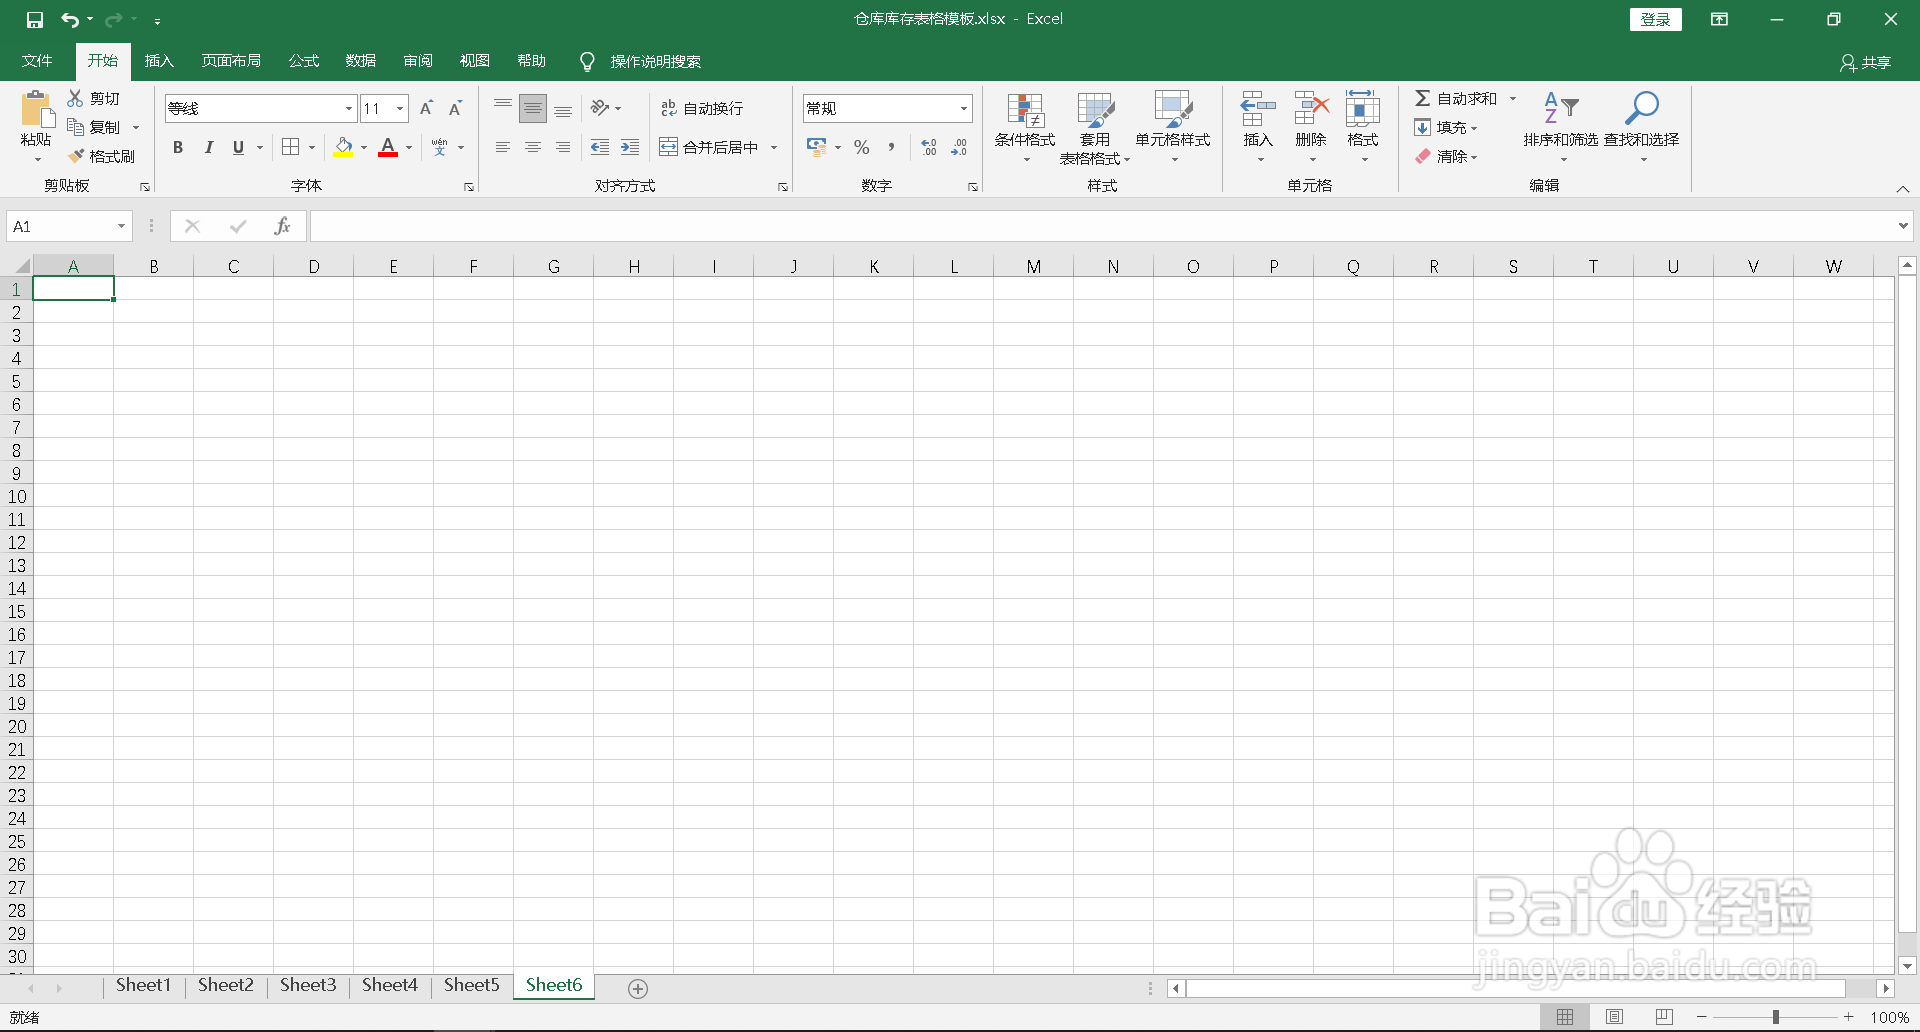
Task: Increase indent level
Action: coord(630,147)
